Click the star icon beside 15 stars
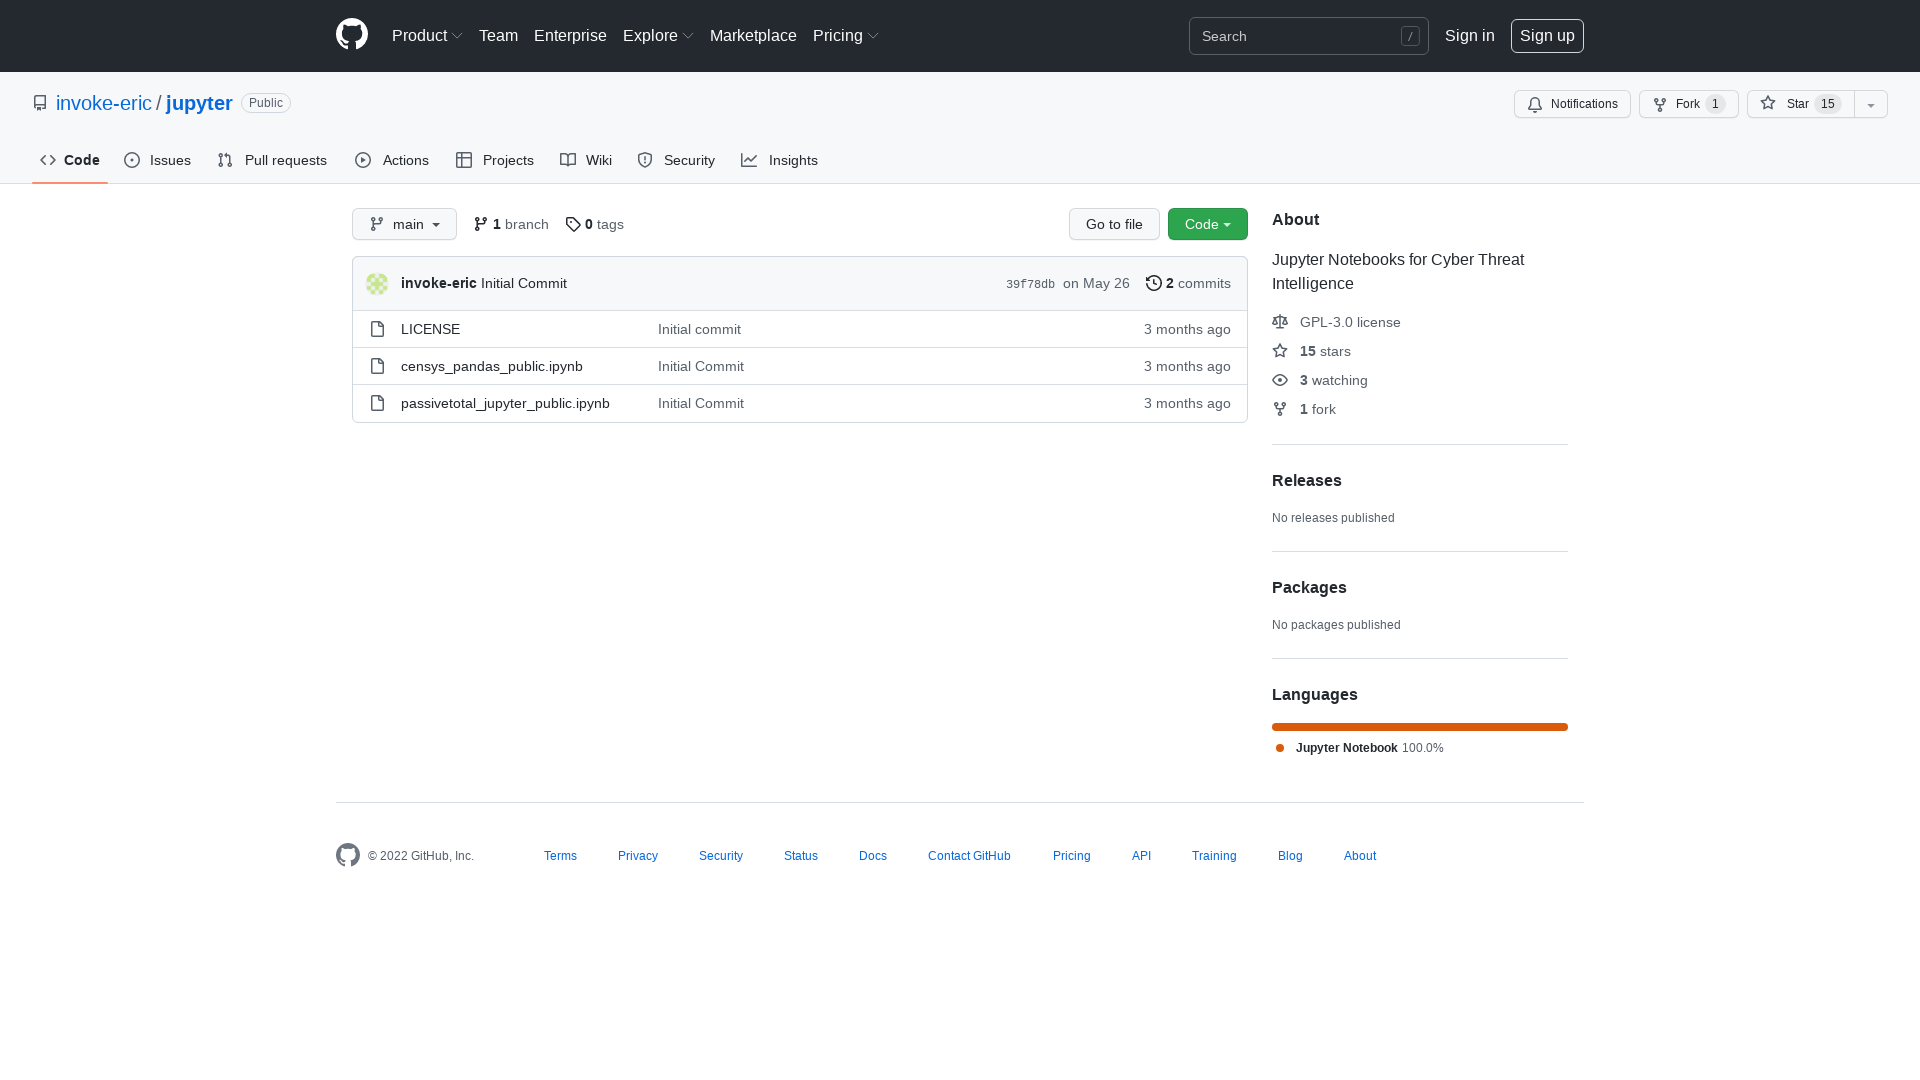The image size is (1920, 1080). (1280, 351)
